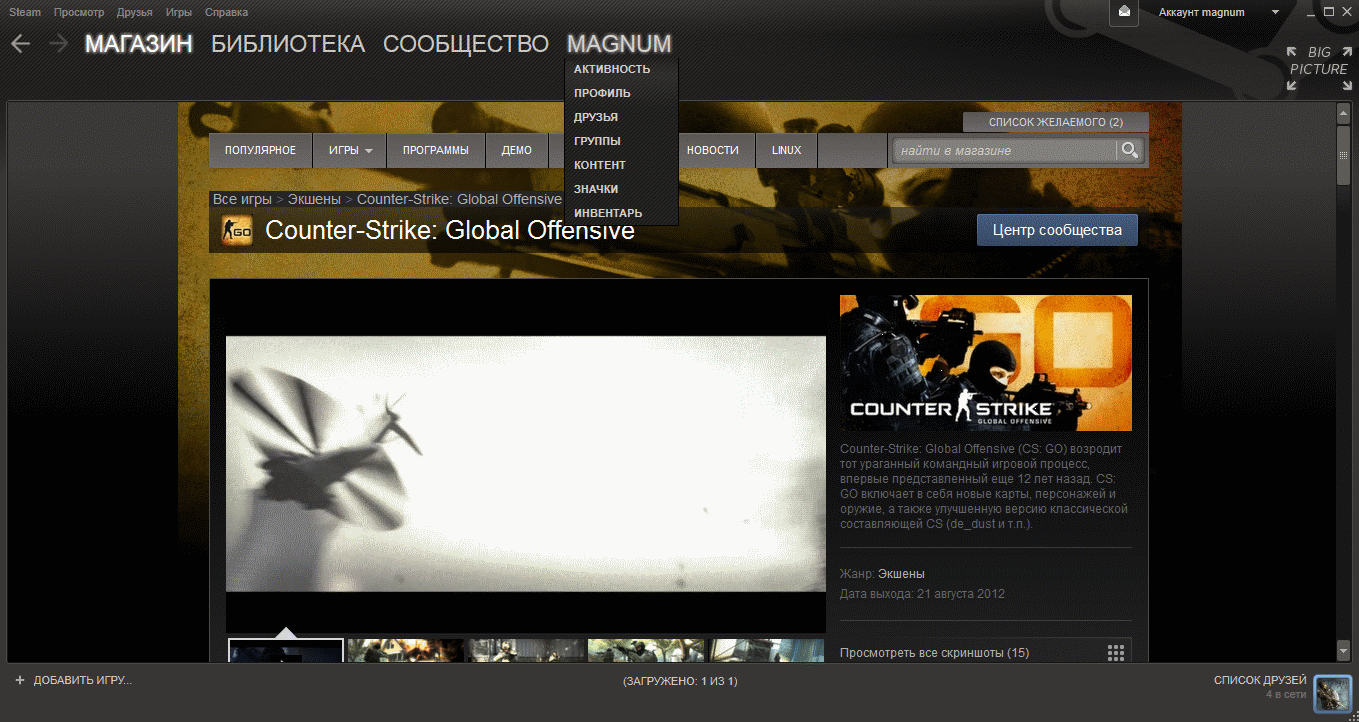Click Все игры breadcrumb link
This screenshot has width=1359, height=722.
point(242,199)
